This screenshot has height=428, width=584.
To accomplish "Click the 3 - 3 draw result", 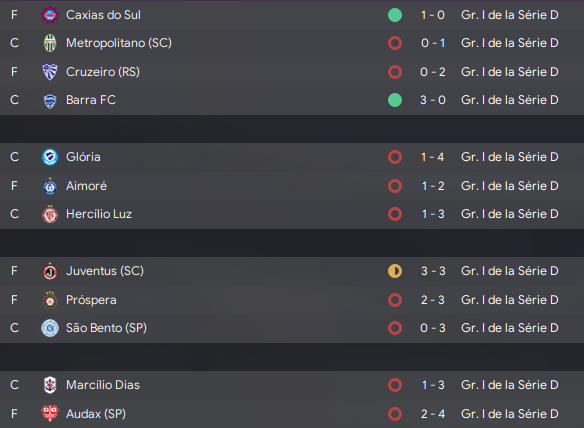I will 433,271.
